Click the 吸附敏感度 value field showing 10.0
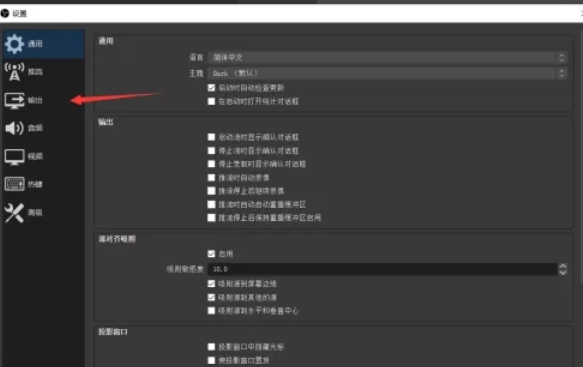 pyautogui.click(x=382, y=269)
